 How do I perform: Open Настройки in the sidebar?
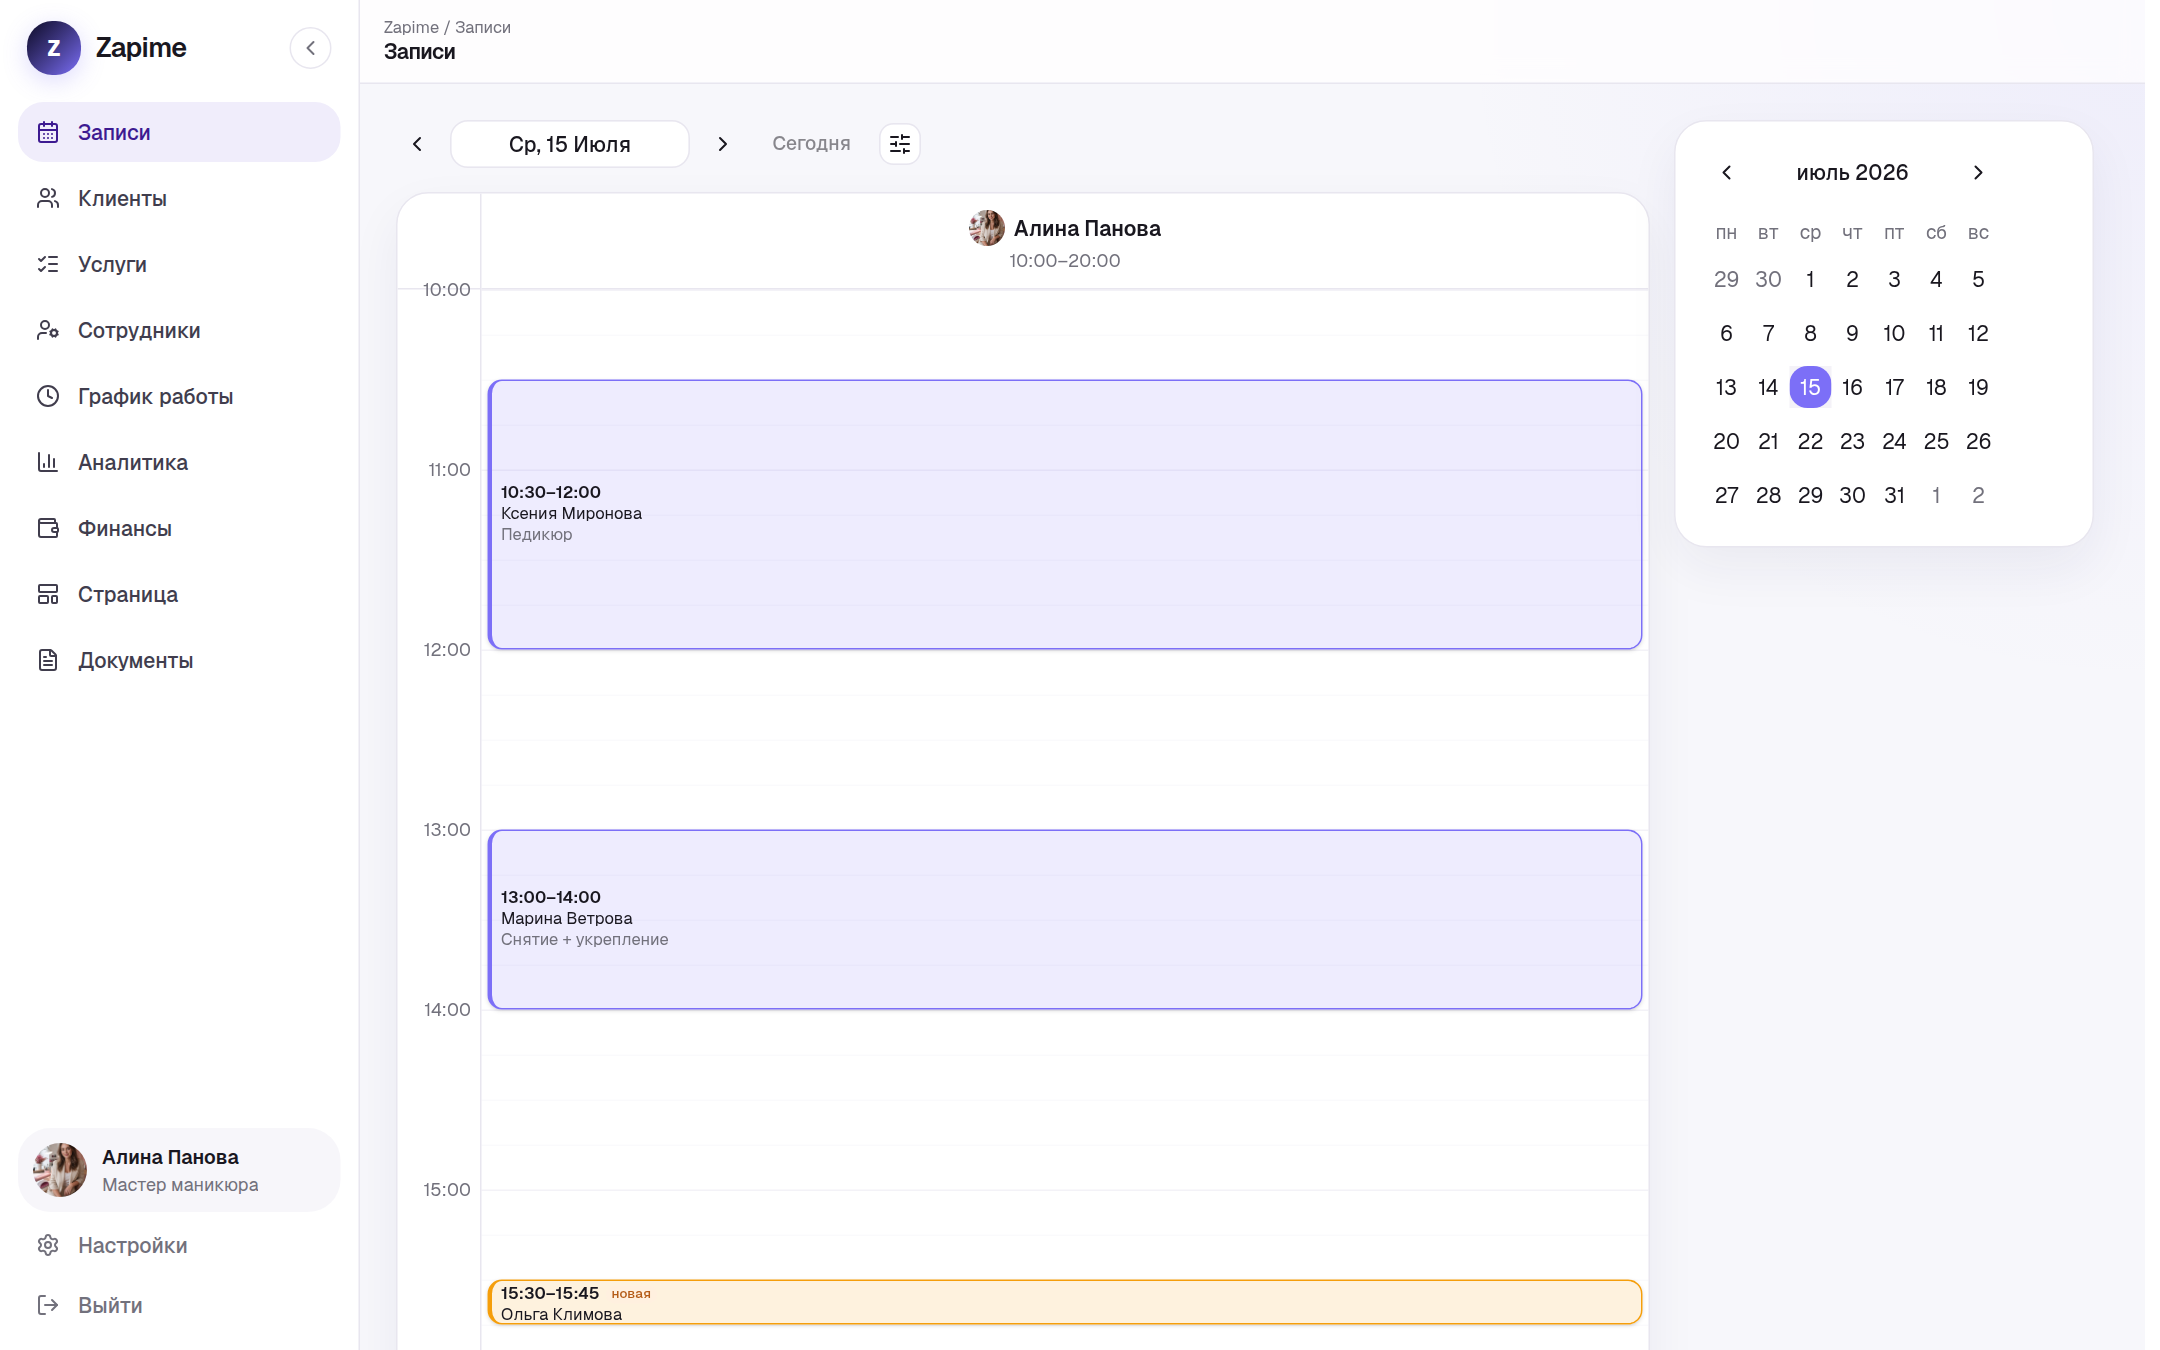[x=179, y=1245]
